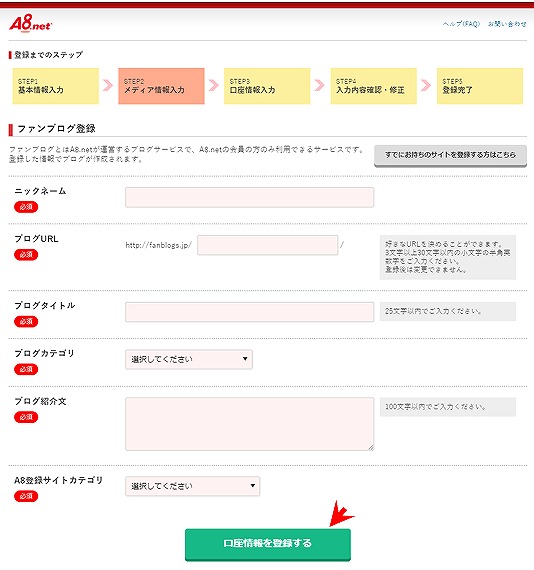Screen dimensions: 534x570
Task: Select STEP3 口座情報入力 step box
Action: point(267,86)
